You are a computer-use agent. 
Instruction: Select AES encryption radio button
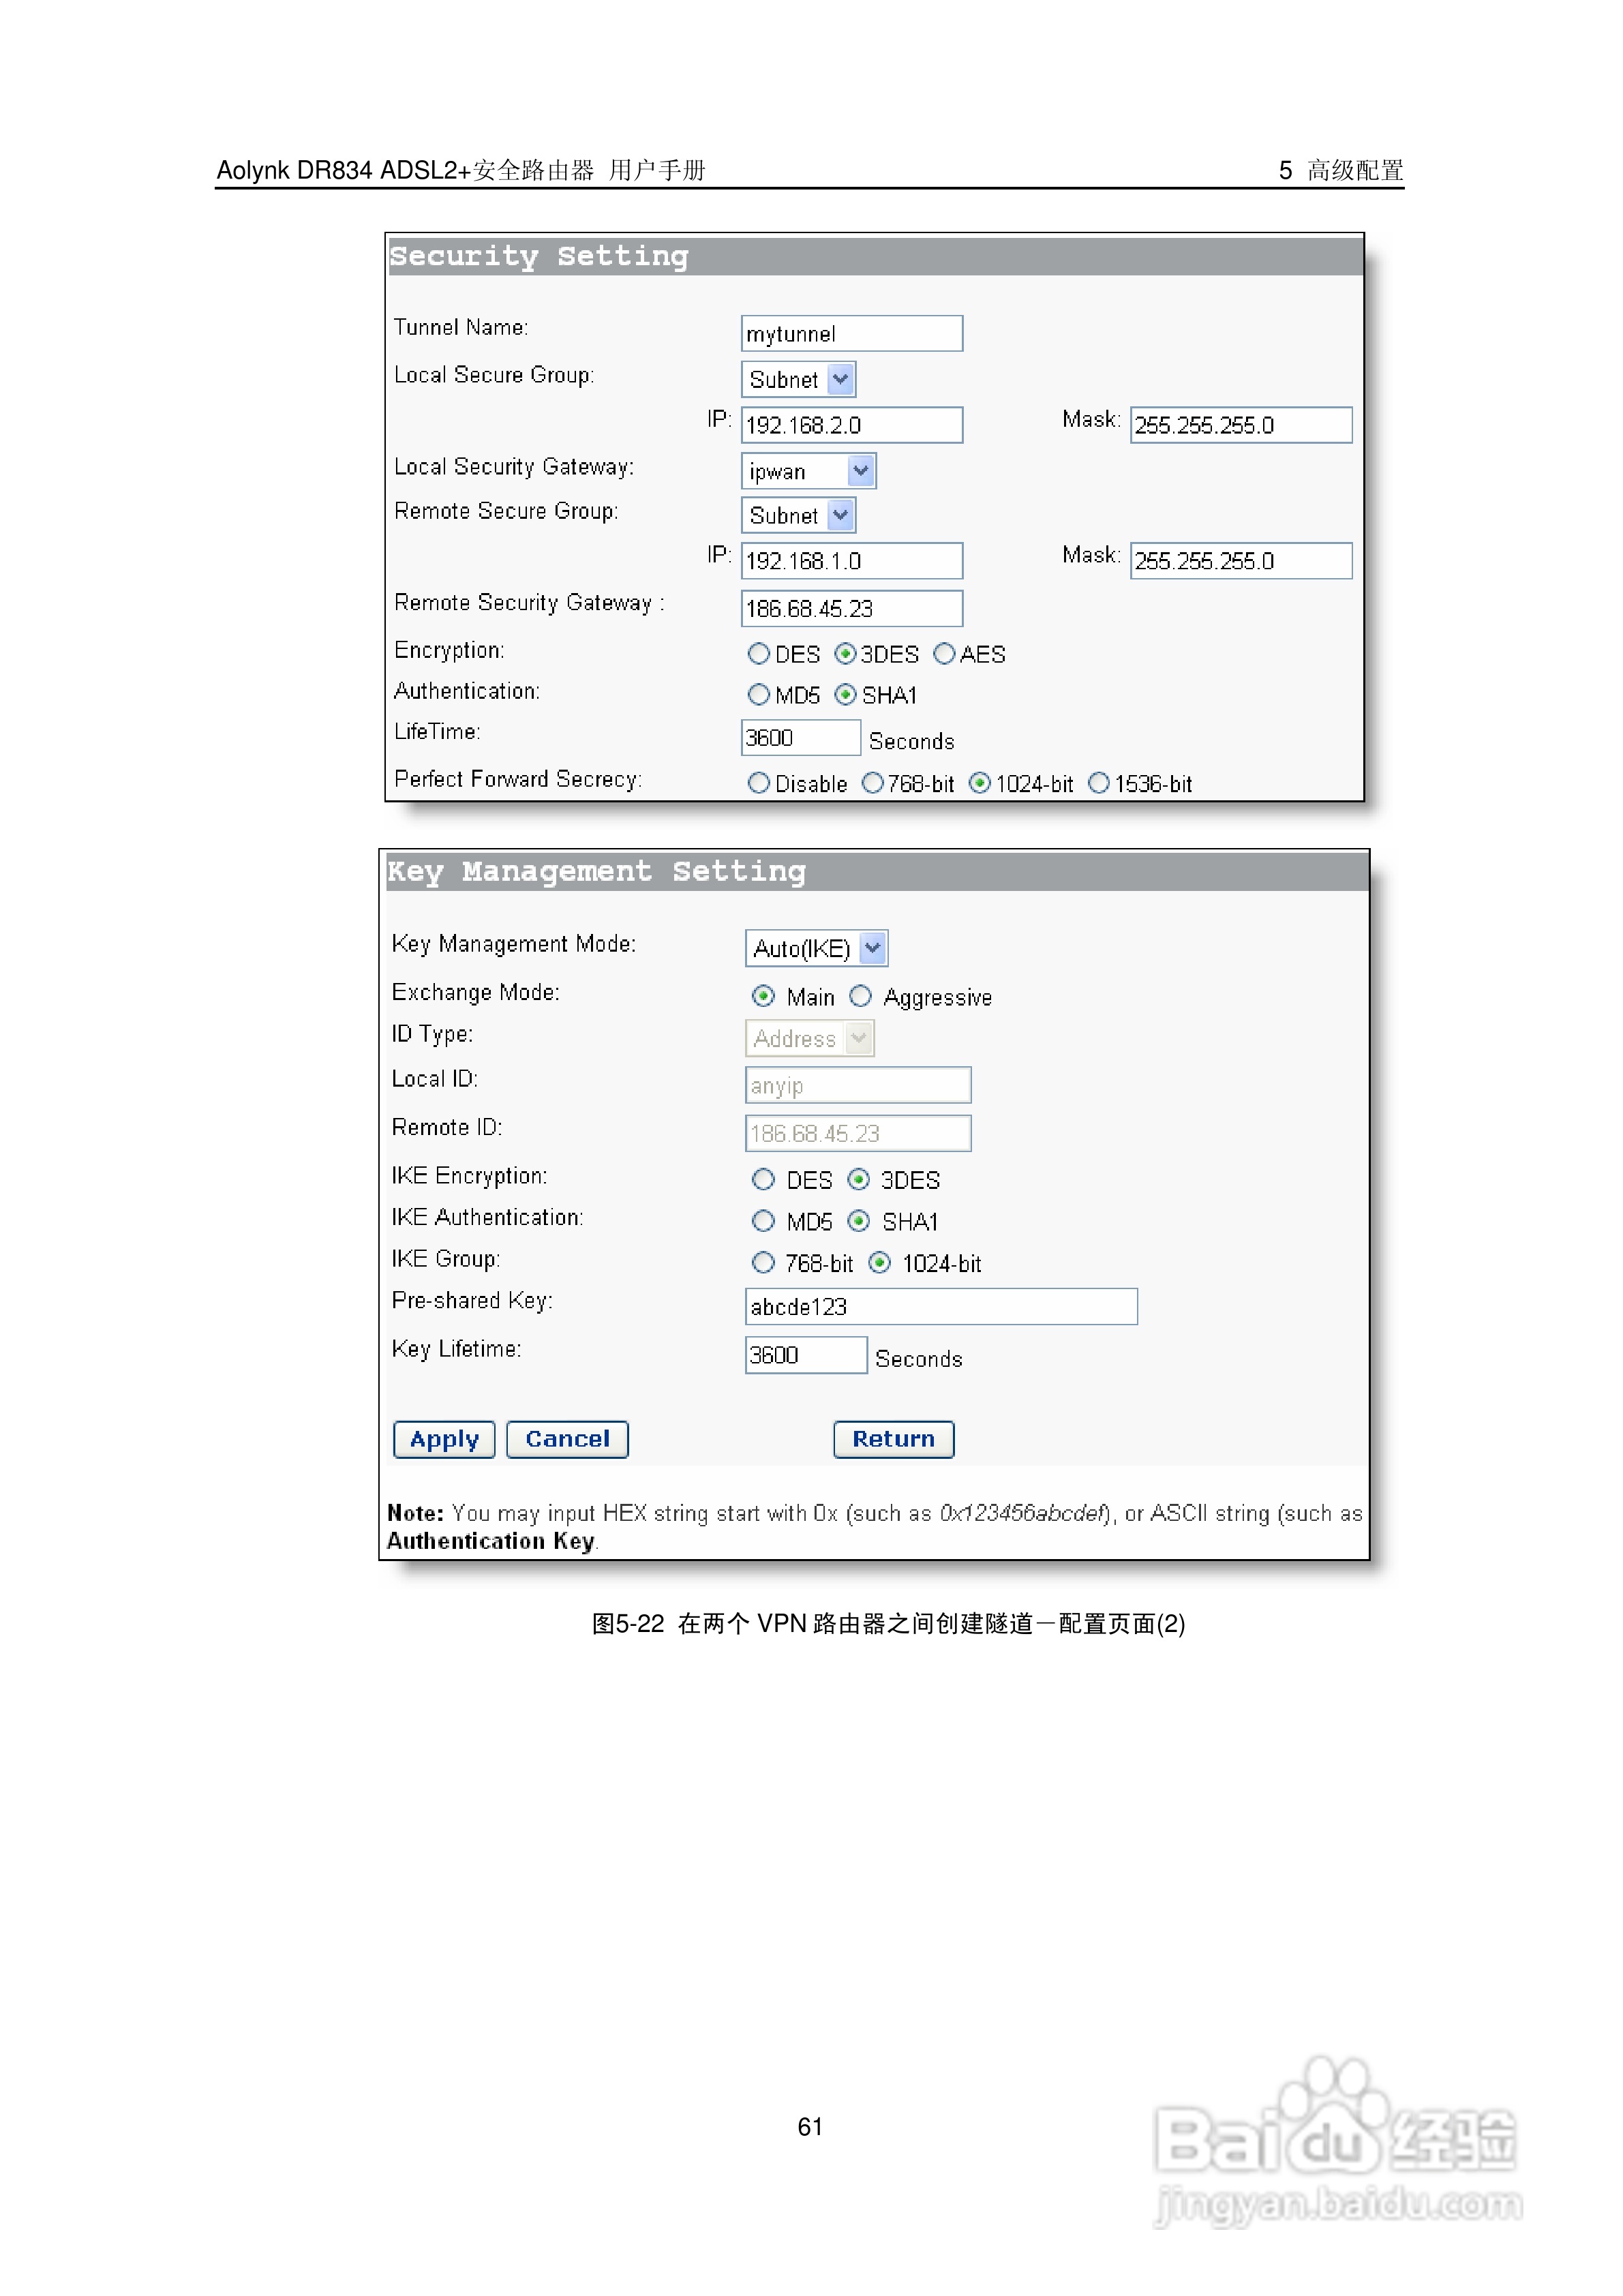(944, 654)
